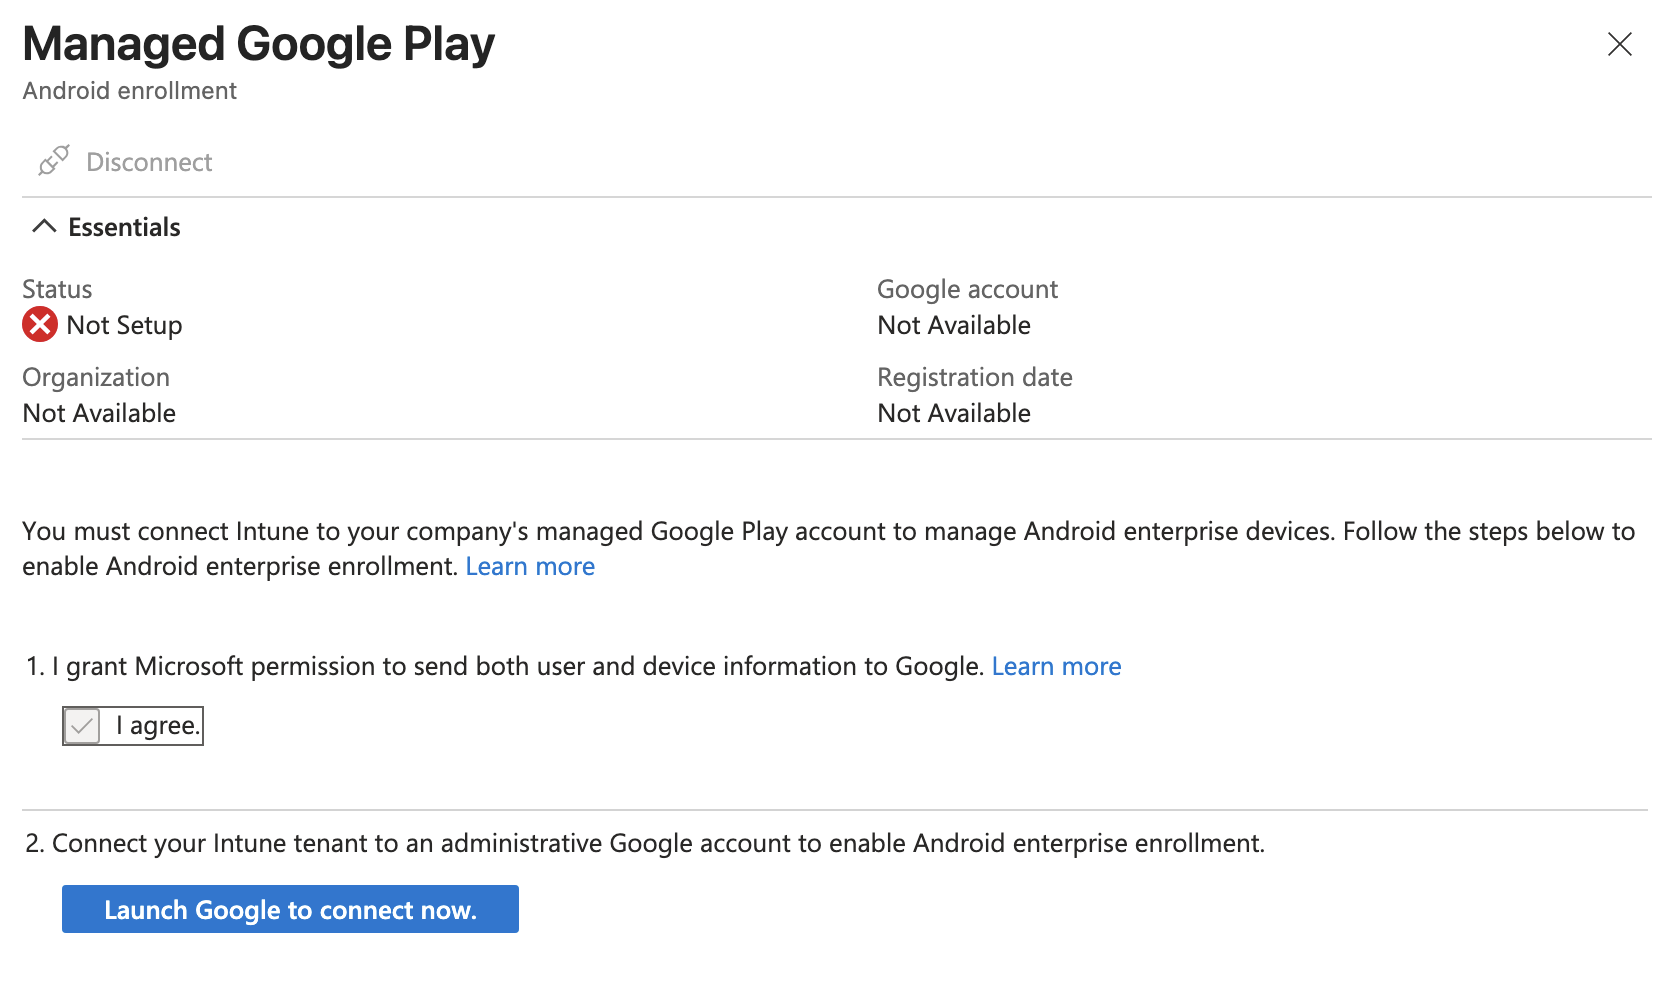Open the first "Learn more" link
Viewport: 1674px width, 994px height.
click(x=530, y=566)
